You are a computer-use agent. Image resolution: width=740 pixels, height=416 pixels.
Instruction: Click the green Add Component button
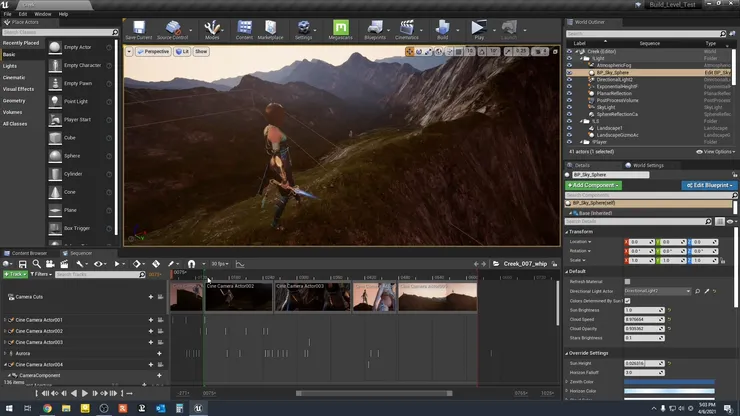(593, 185)
